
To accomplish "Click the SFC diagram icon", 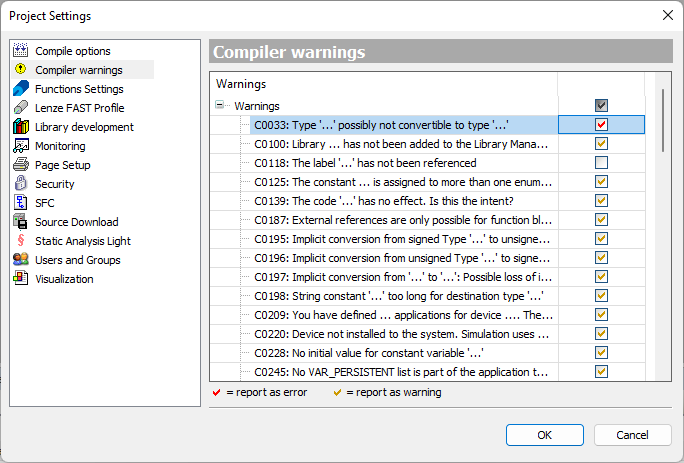I will [x=21, y=202].
